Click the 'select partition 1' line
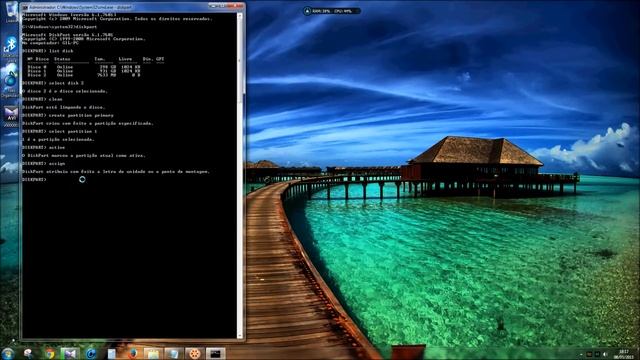640x360 pixels. coord(60,131)
